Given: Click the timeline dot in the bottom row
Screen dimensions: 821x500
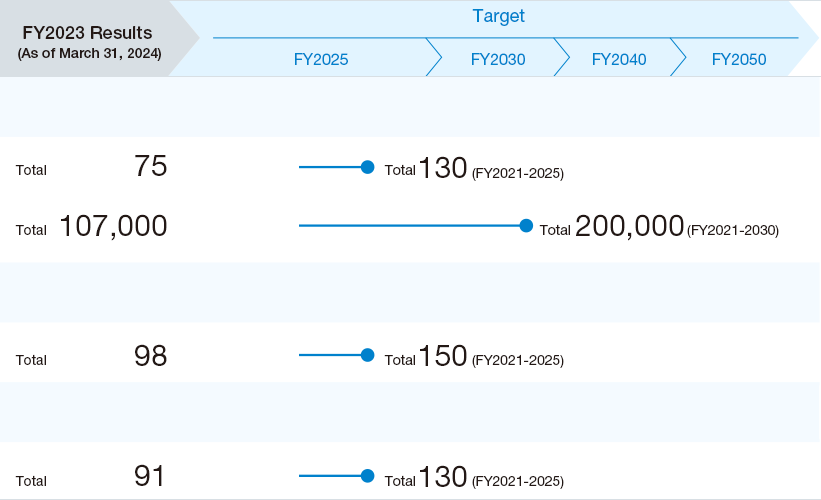Looking at the screenshot, I should pyautogui.click(x=368, y=476).
